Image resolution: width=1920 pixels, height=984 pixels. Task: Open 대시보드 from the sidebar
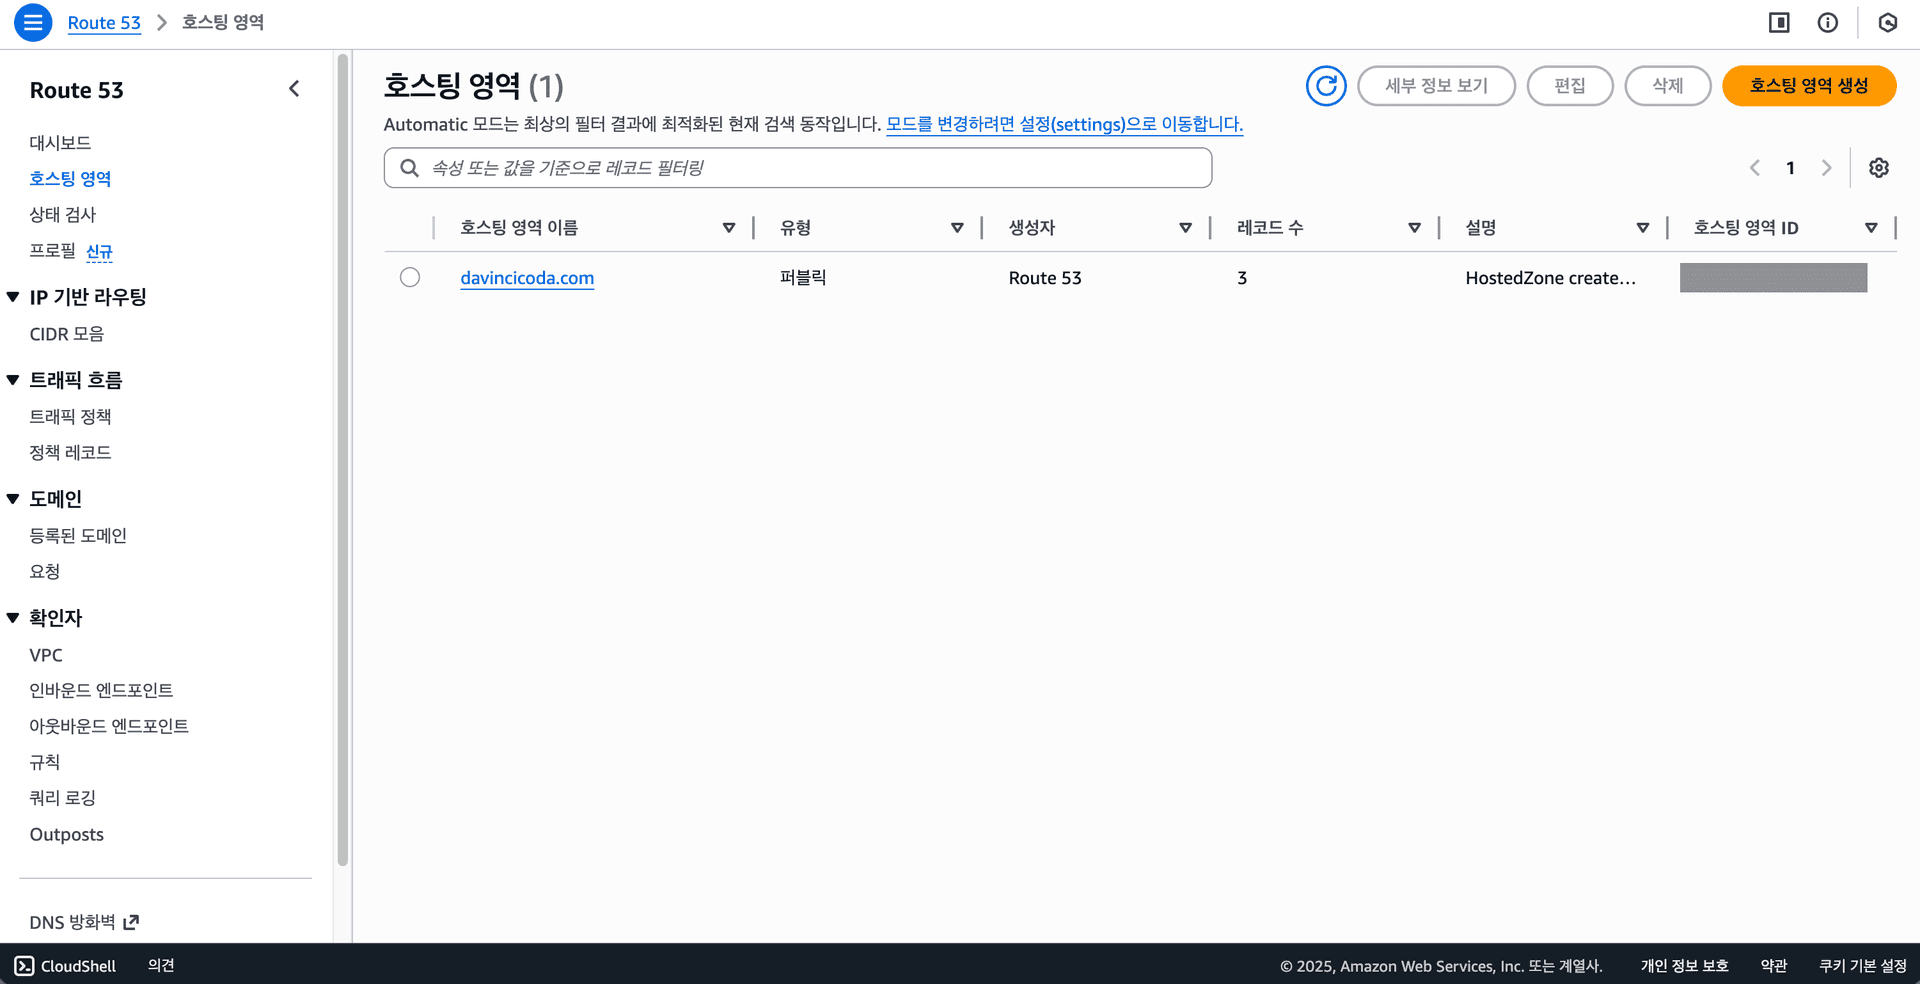(60, 142)
